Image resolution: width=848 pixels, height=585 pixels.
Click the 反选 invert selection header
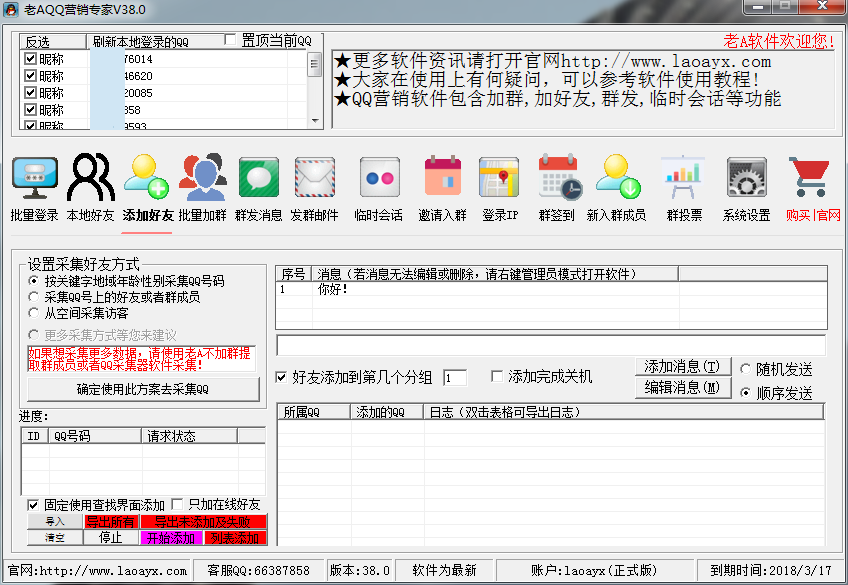tap(52, 42)
